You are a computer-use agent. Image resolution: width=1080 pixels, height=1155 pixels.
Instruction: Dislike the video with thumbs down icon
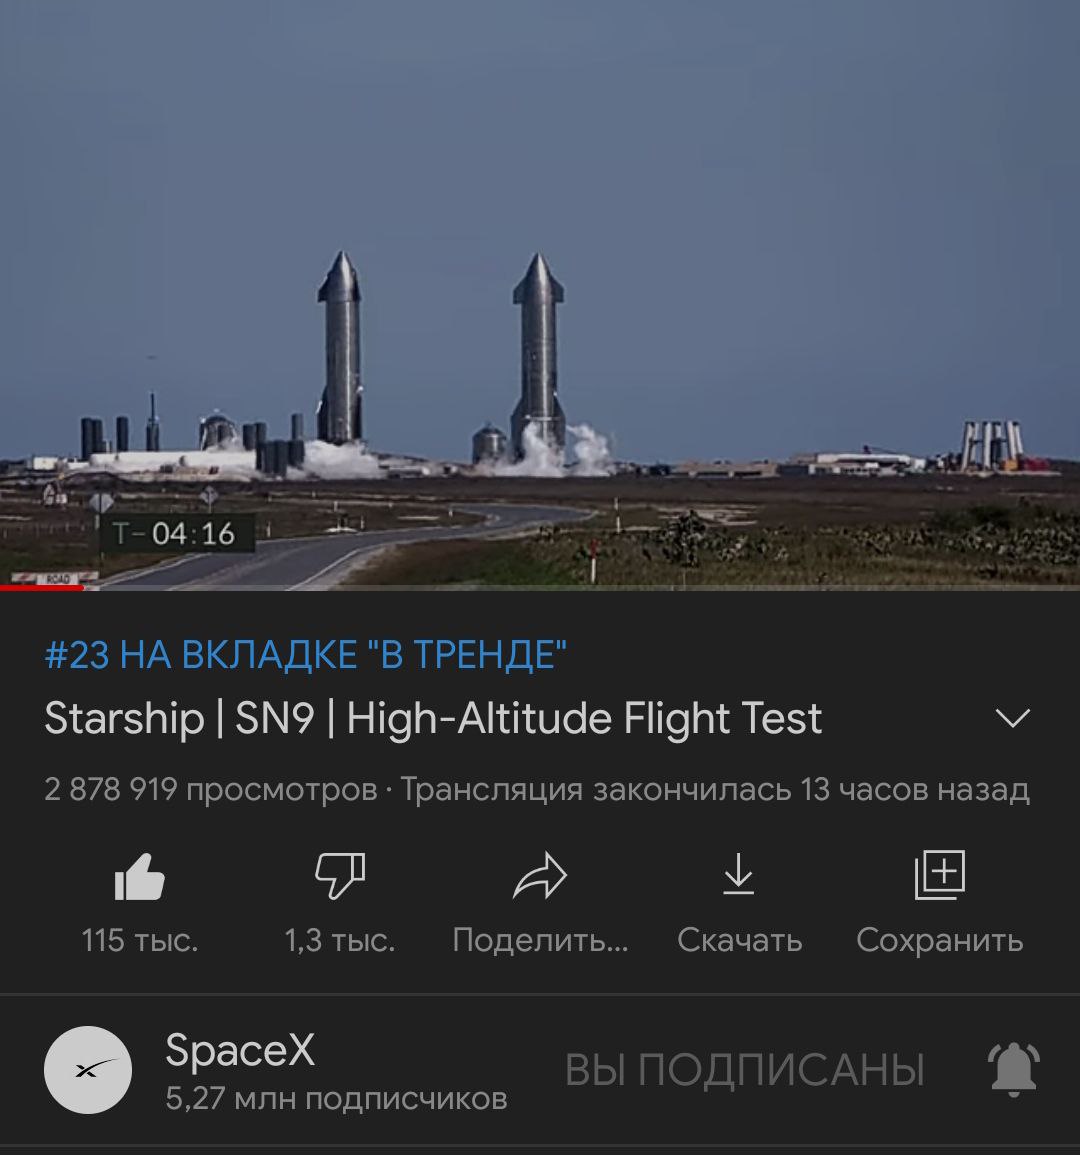point(340,876)
